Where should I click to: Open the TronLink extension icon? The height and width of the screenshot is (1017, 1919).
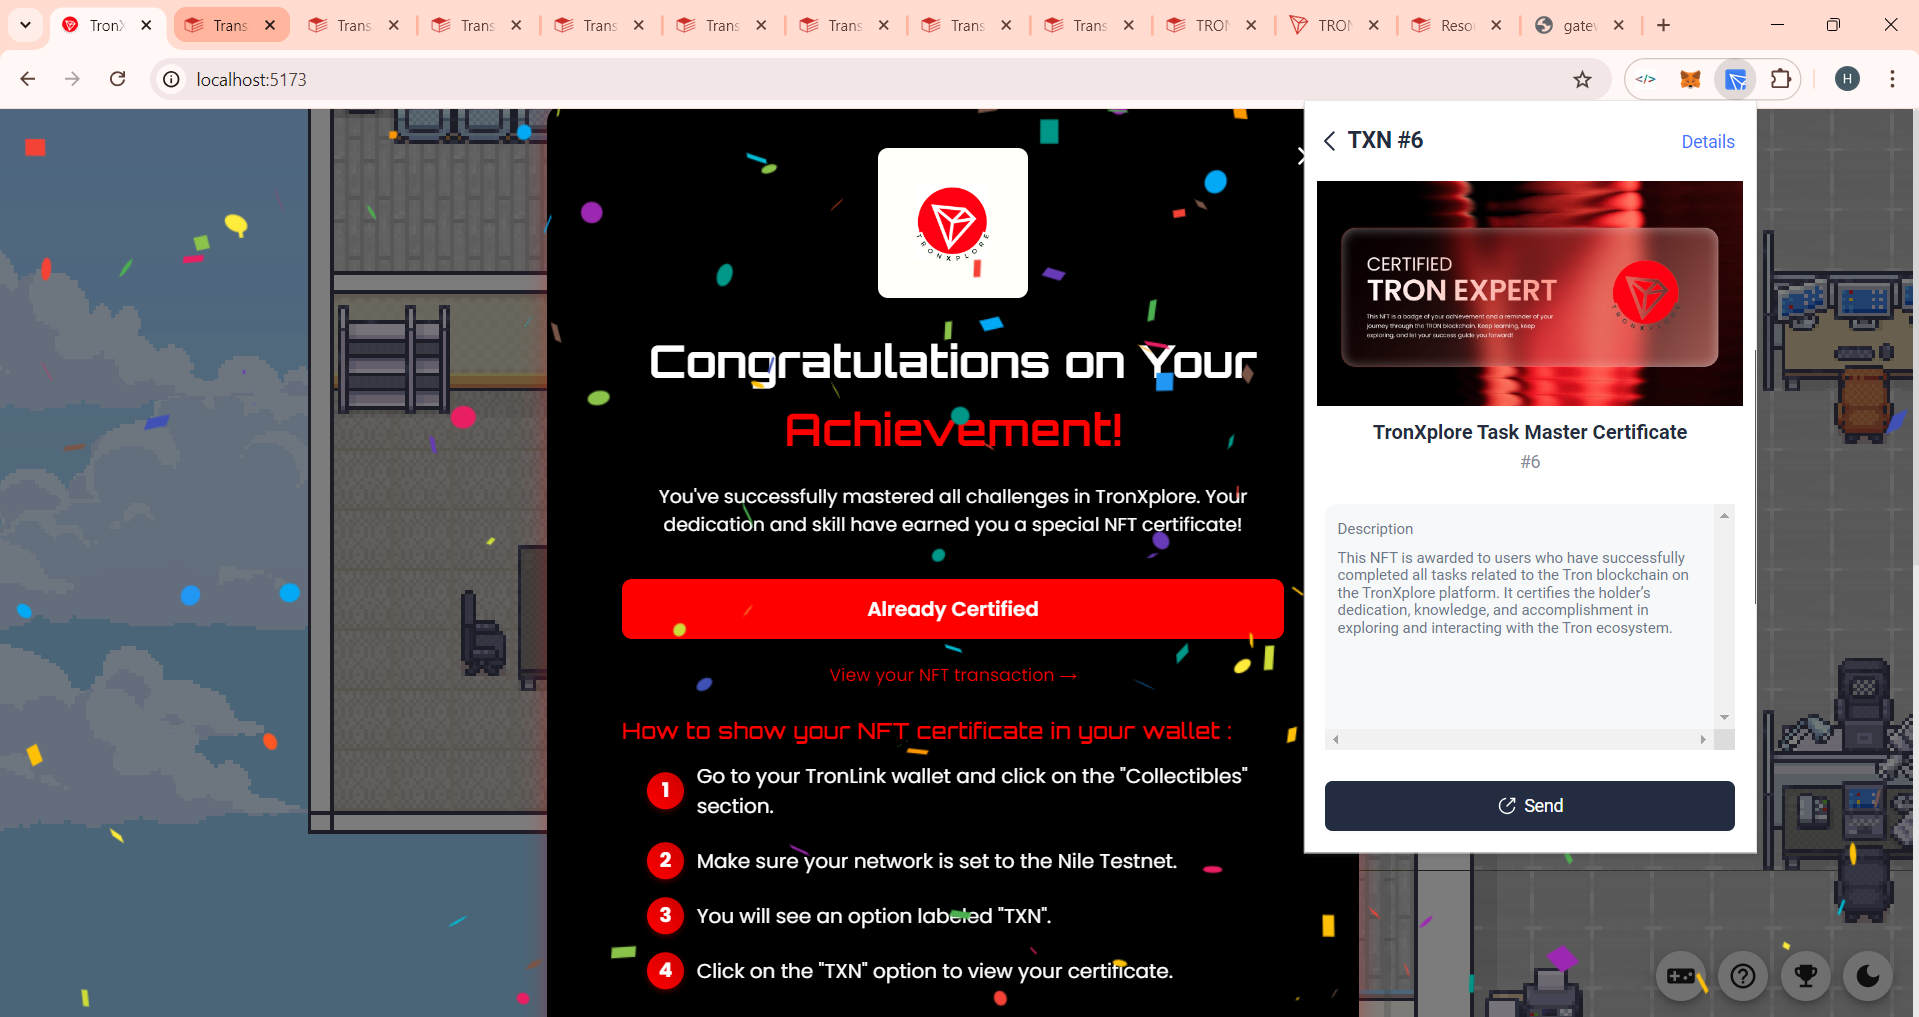point(1736,80)
